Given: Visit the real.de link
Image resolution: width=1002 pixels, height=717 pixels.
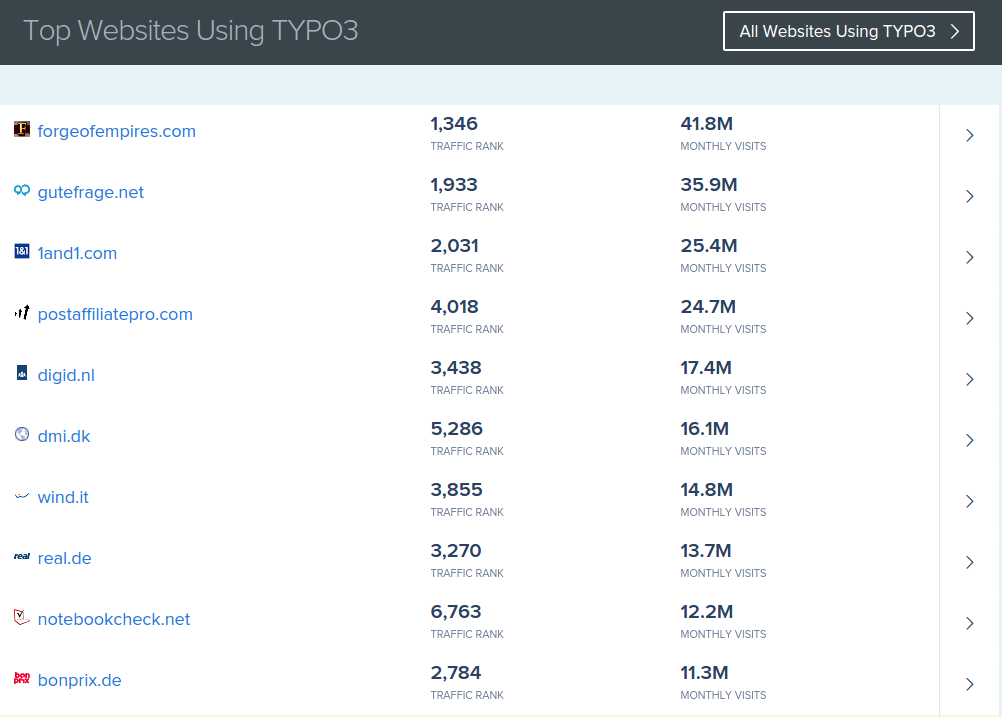Looking at the screenshot, I should click(x=65, y=559).
